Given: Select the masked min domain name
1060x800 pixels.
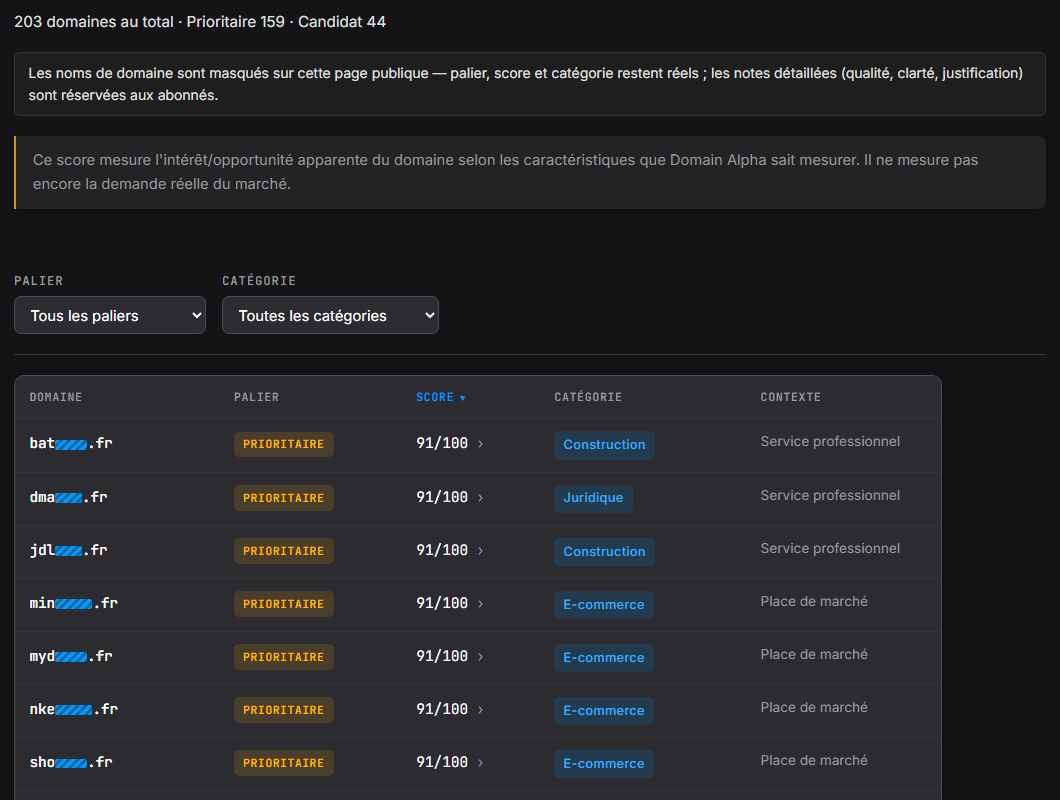Looking at the screenshot, I should (x=74, y=603).
